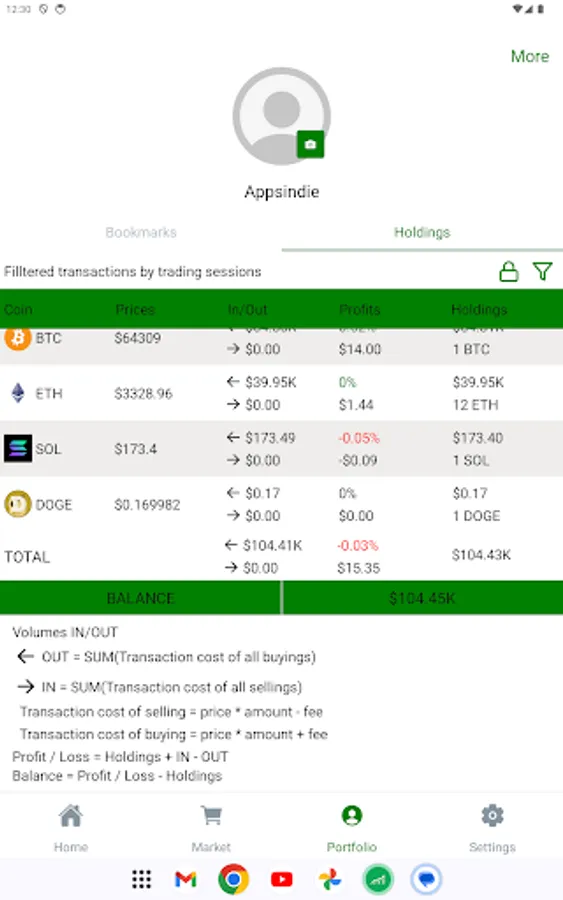Tap the SOL loss -0.05%

coord(359,438)
